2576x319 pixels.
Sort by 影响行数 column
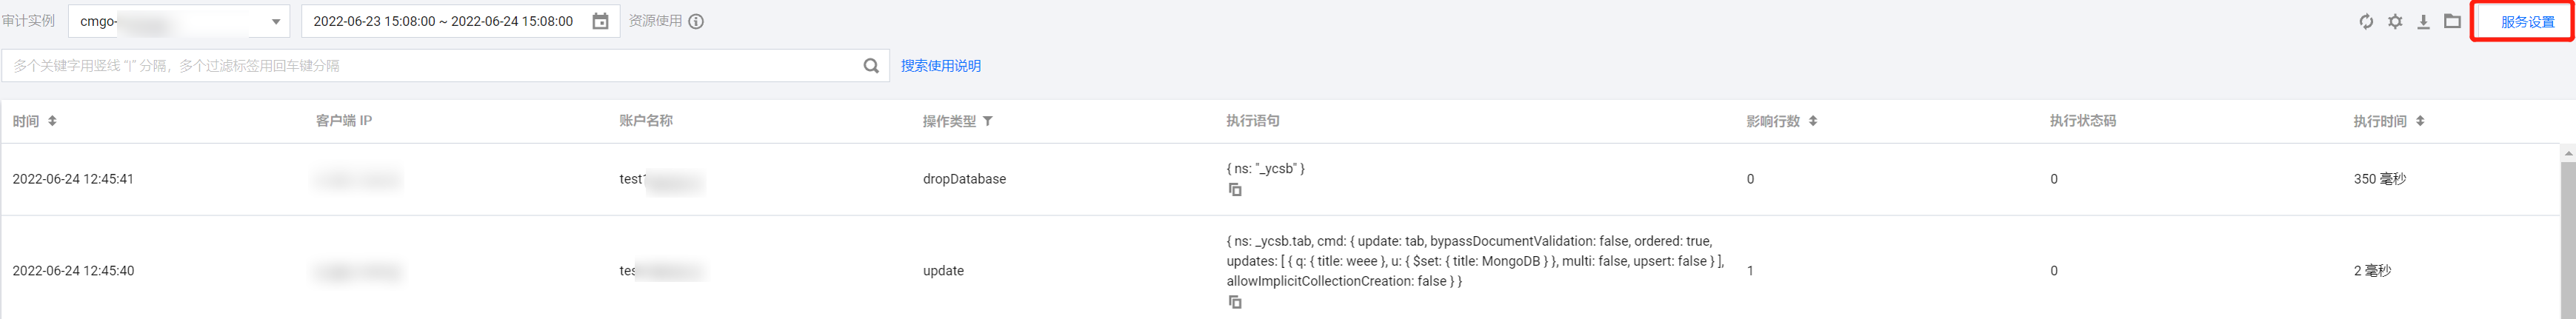tap(1813, 121)
